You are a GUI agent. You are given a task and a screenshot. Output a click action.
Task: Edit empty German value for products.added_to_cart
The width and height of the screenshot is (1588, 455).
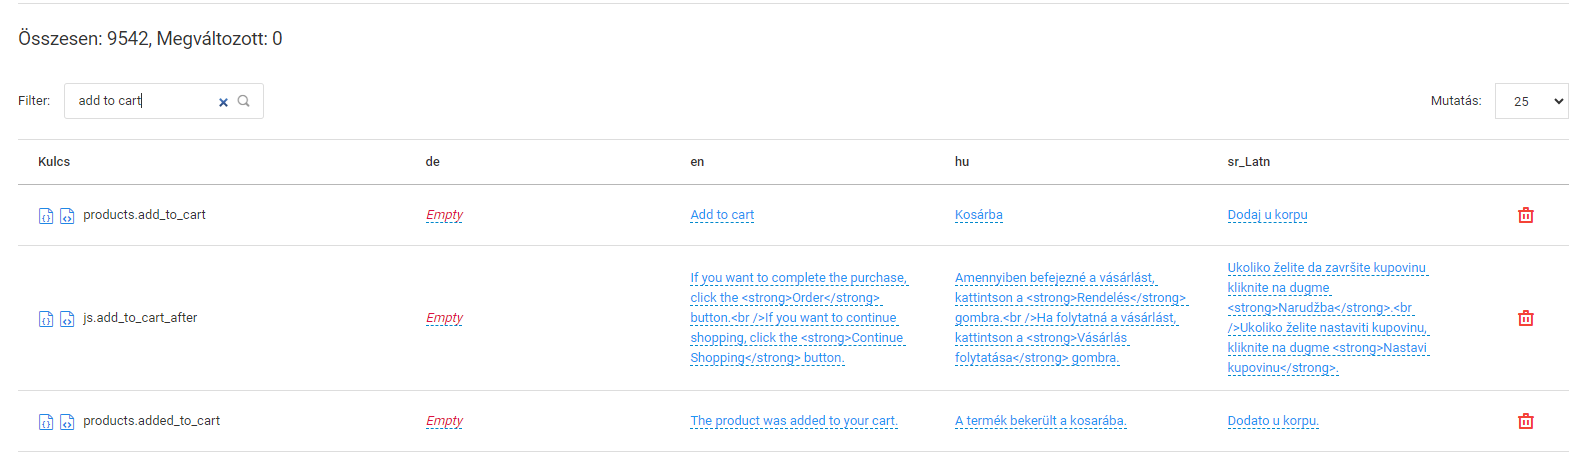coord(444,421)
